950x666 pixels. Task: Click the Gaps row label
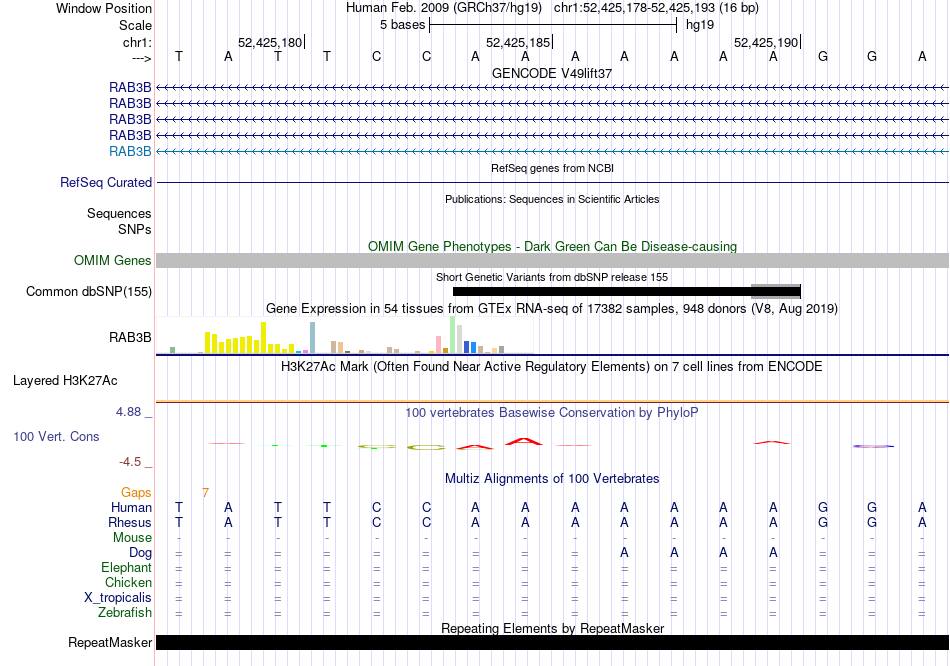[x=136, y=493]
